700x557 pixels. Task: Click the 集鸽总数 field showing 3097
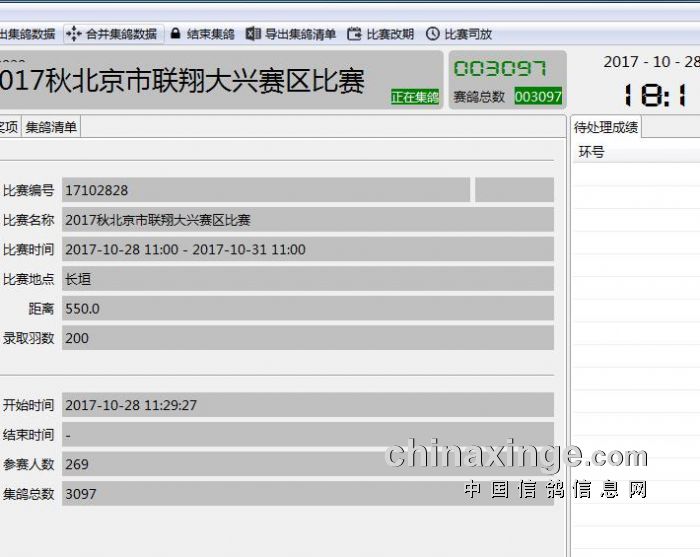pos(307,493)
